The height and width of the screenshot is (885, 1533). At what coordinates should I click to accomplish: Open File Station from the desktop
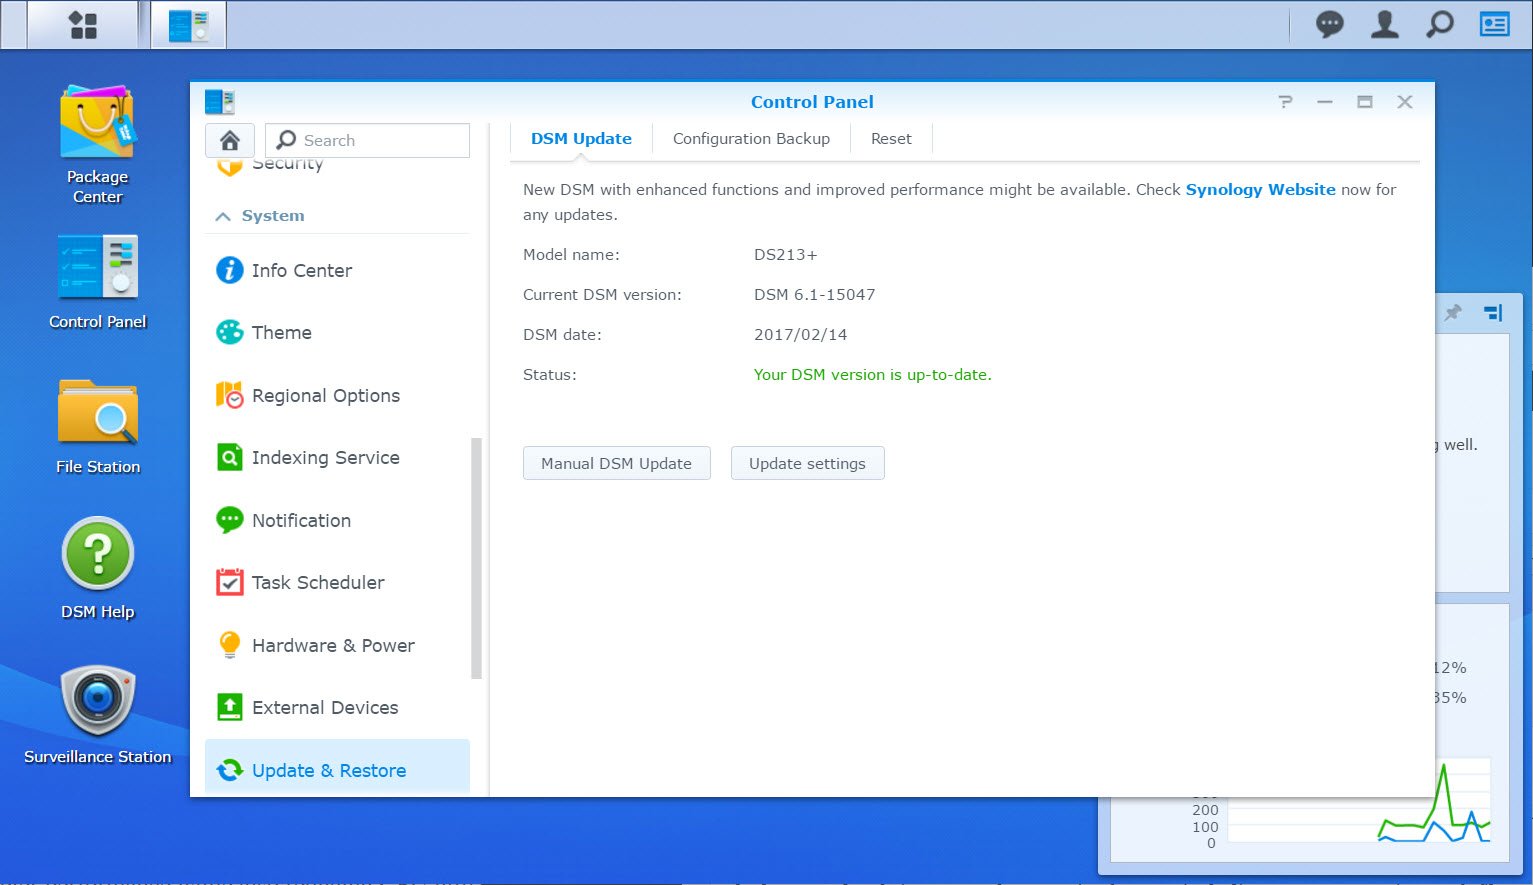[x=97, y=427]
